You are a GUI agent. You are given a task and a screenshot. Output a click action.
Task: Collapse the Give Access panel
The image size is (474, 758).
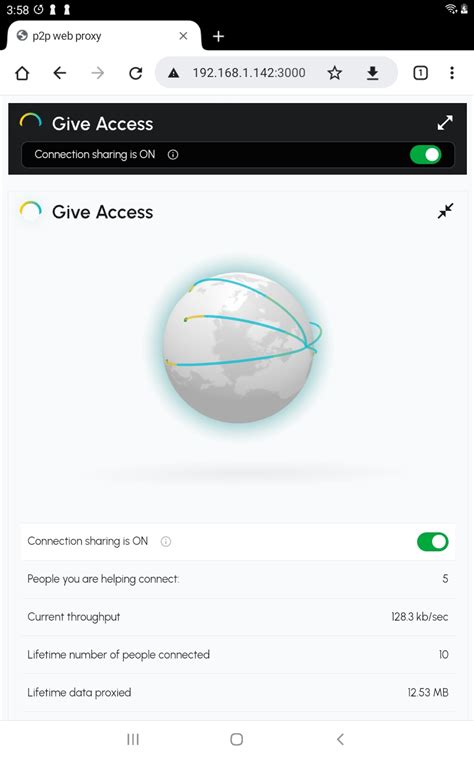[x=445, y=211]
